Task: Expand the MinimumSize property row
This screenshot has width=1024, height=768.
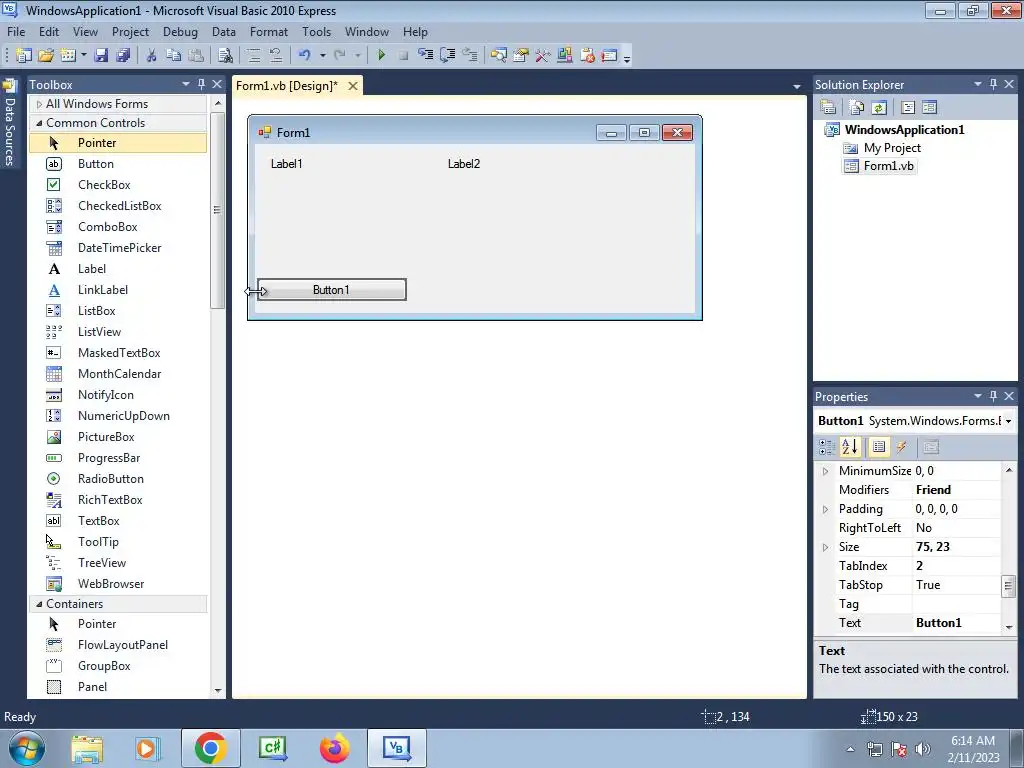Action: point(825,472)
